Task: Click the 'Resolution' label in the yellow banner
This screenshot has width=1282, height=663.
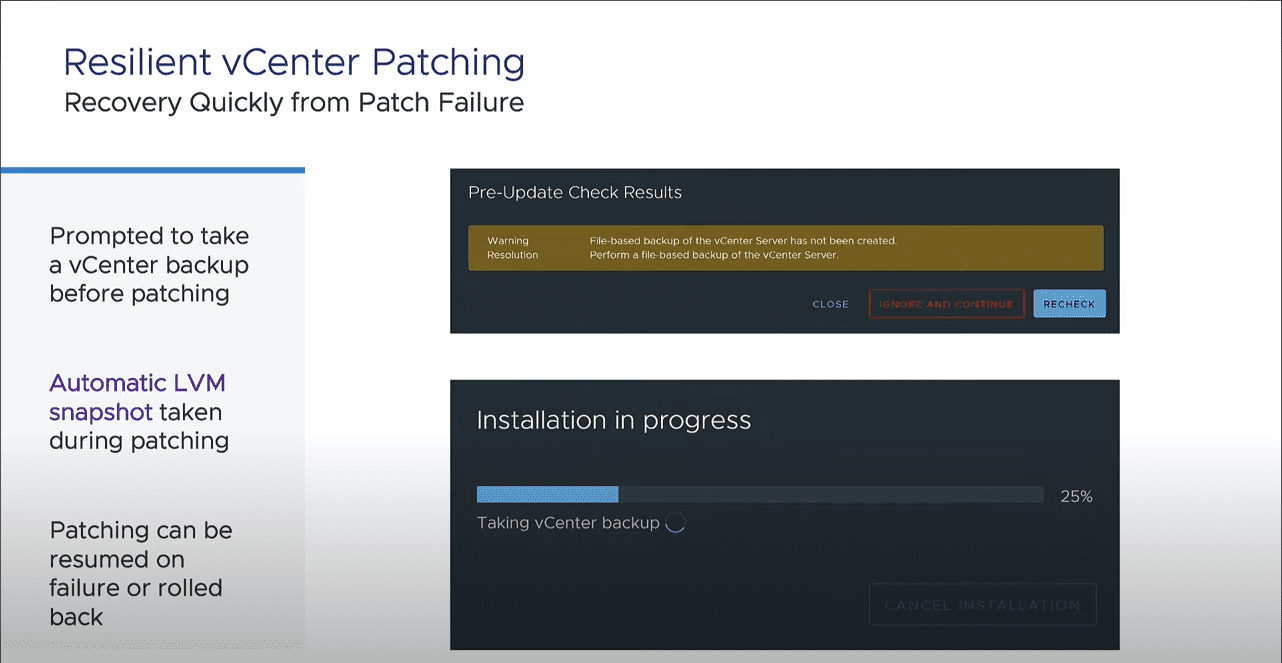Action: [x=513, y=255]
